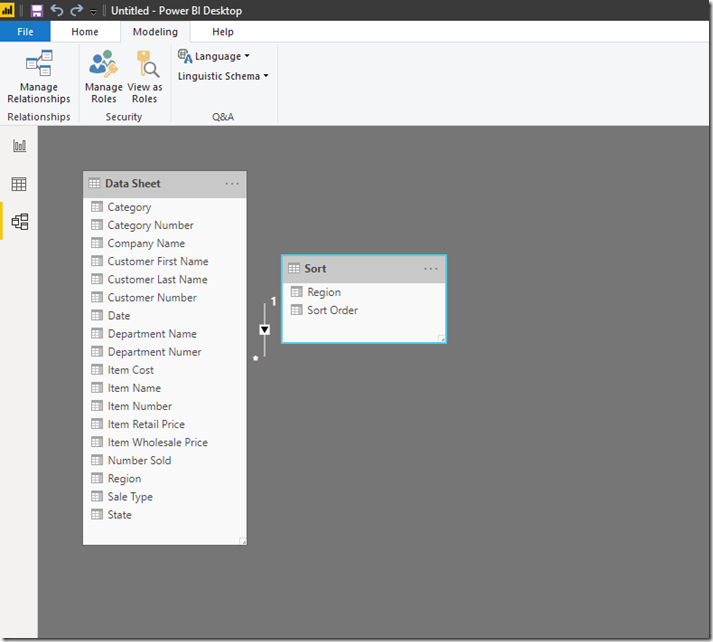Click View as Roles
The width and height of the screenshot is (713, 642).
click(x=145, y=76)
